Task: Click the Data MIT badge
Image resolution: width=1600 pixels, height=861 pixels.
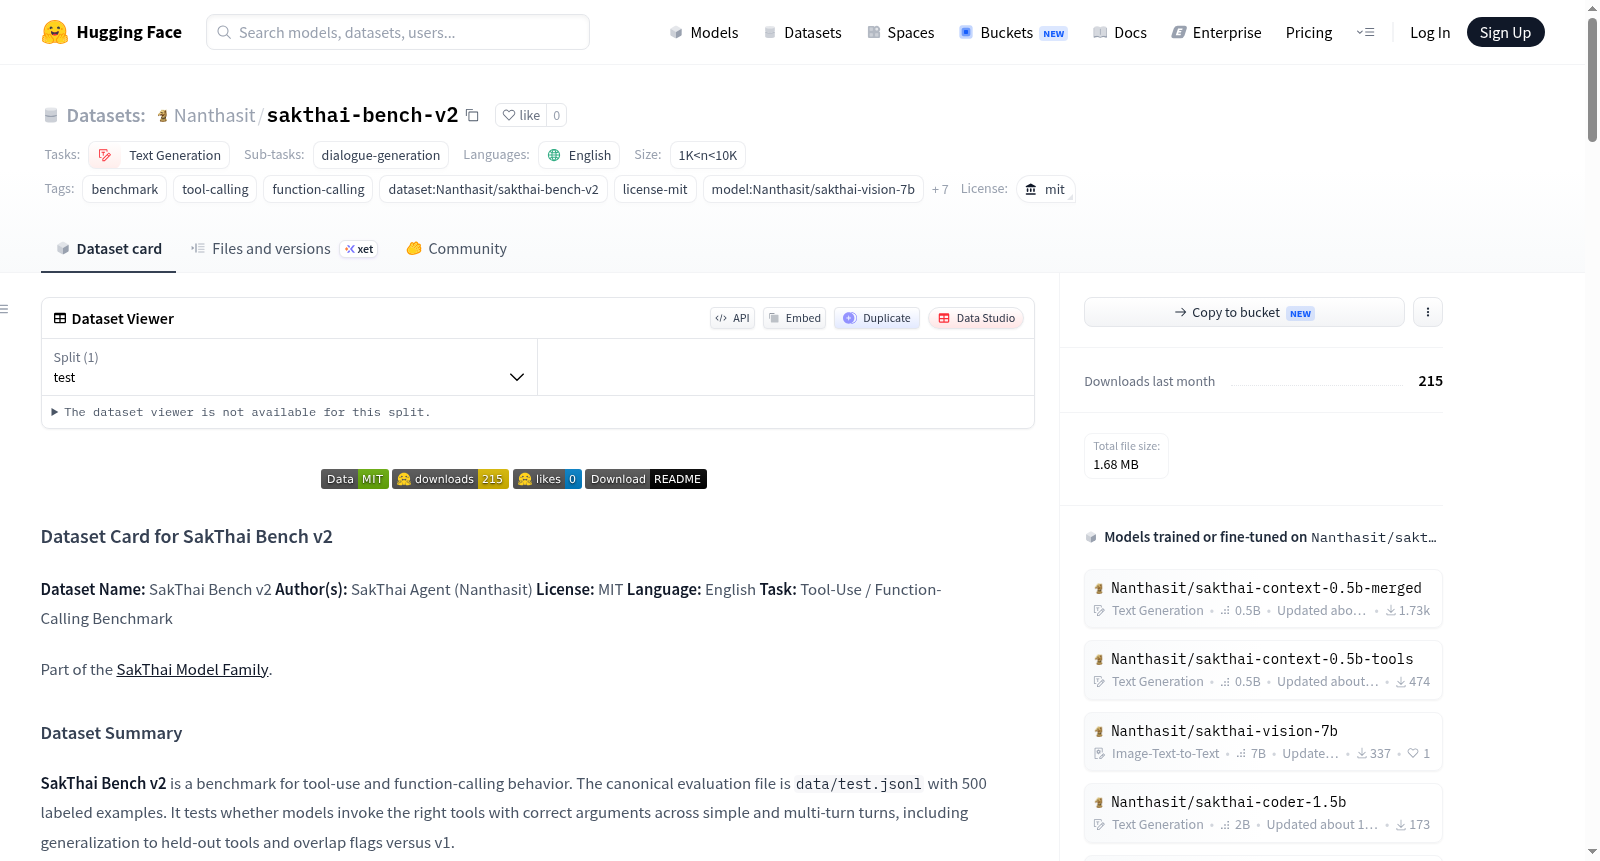Action: pos(355,479)
